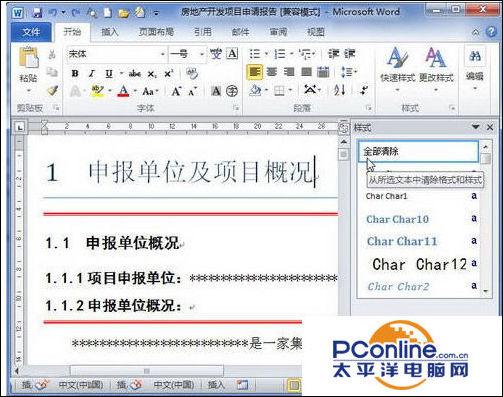Click the Character Border icon

(232, 54)
